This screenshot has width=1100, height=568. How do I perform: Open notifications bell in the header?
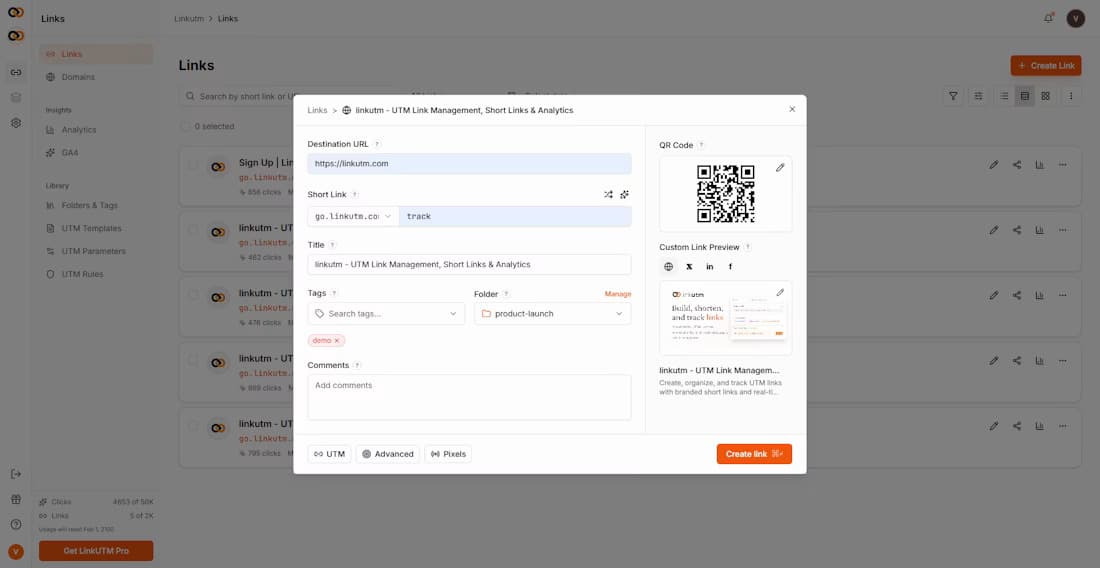pos(1049,18)
